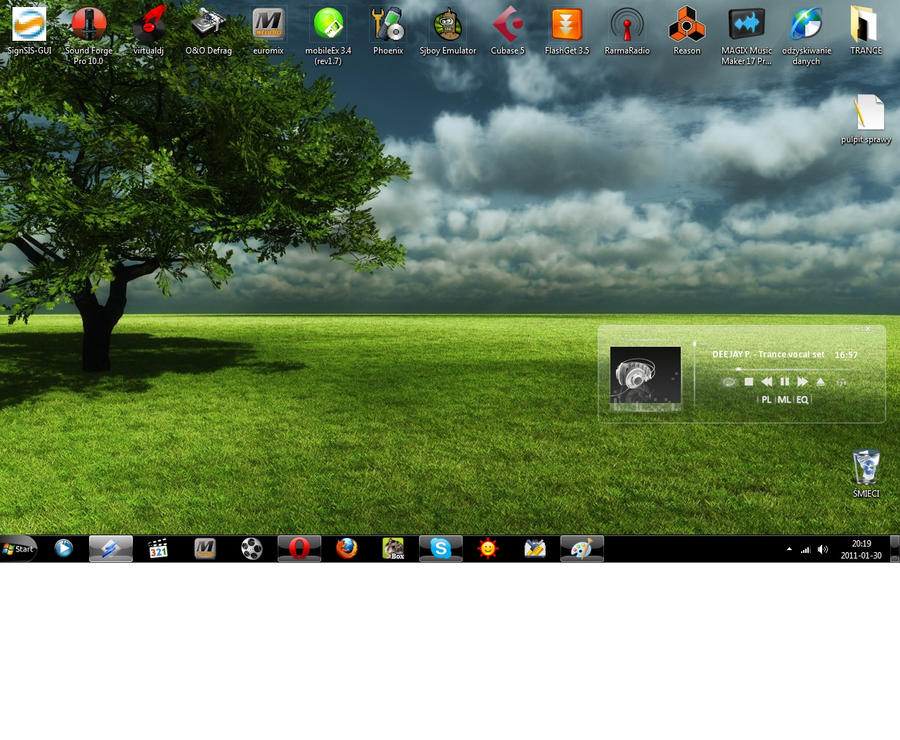Open FlashGet 3.5 shortcut

(567, 32)
